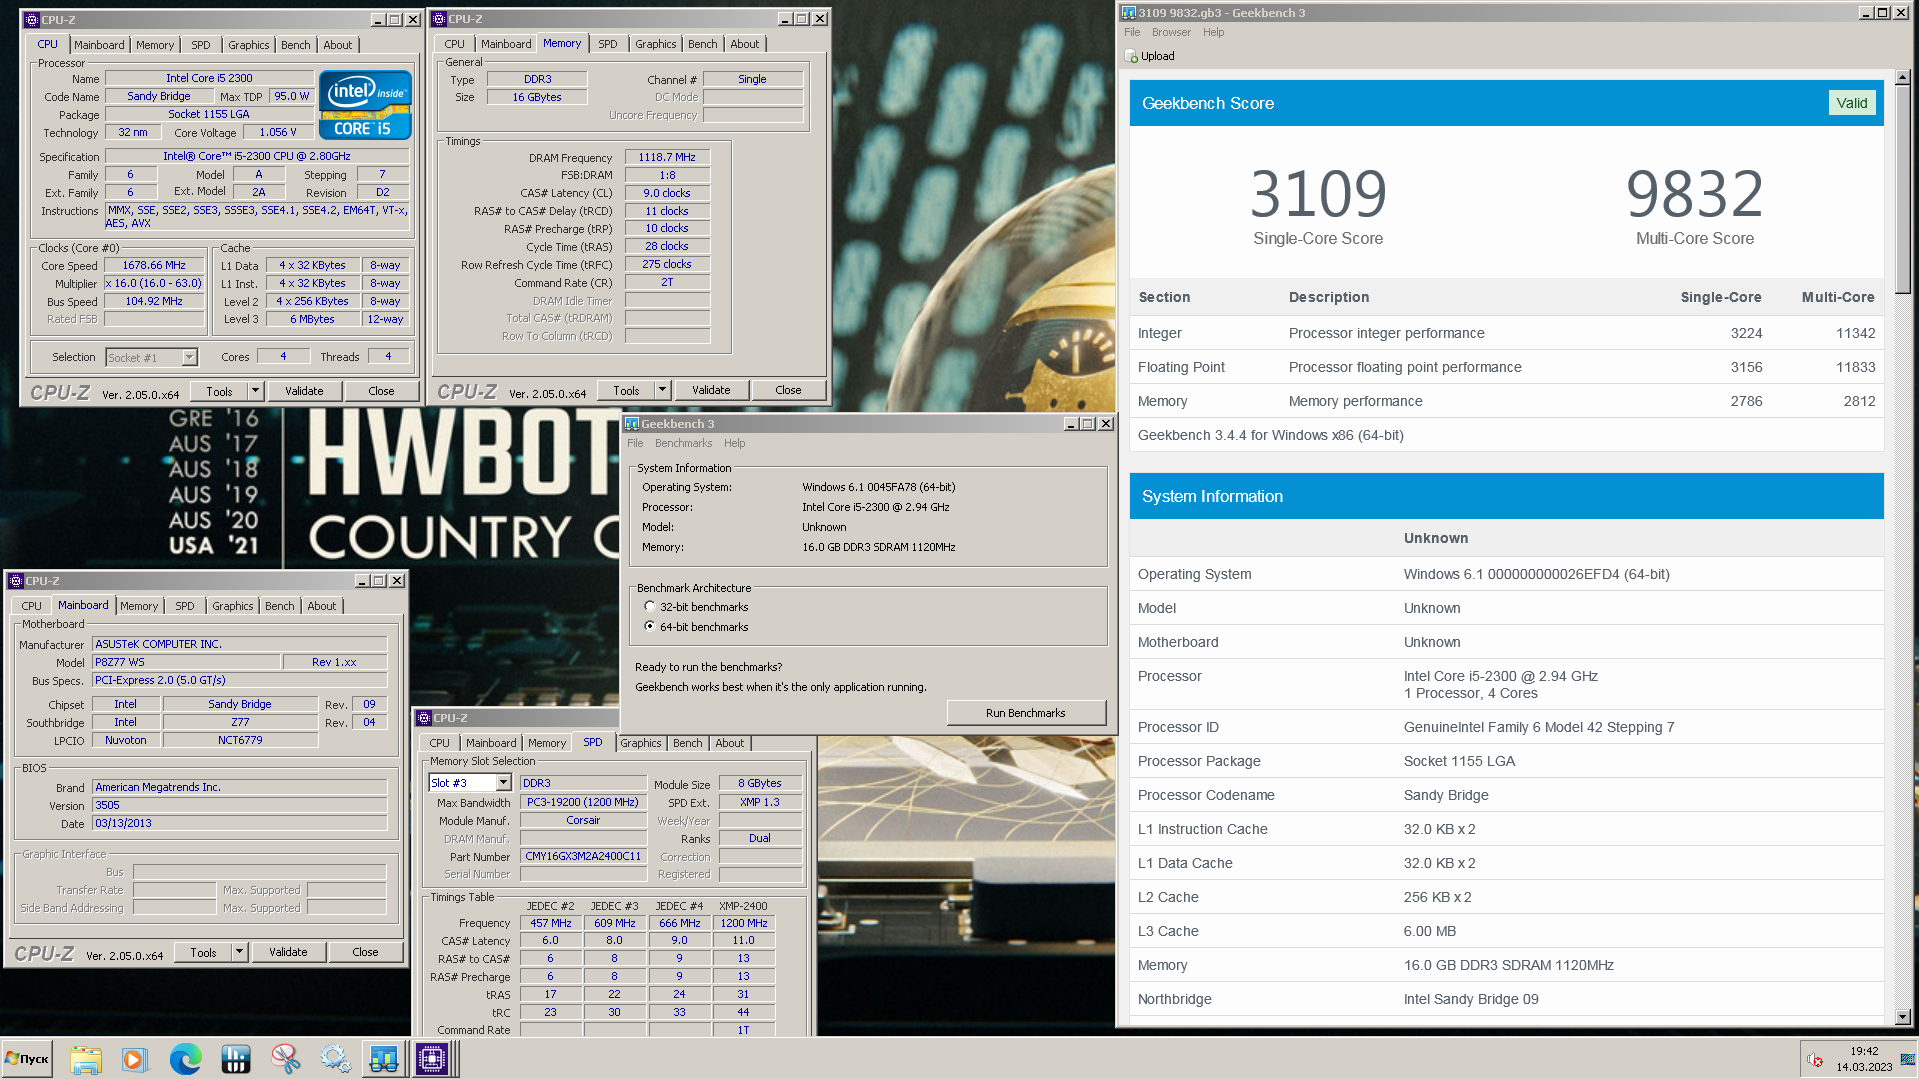
Task: Open the Snipping Tool taskbar icon
Action: tap(285, 1059)
